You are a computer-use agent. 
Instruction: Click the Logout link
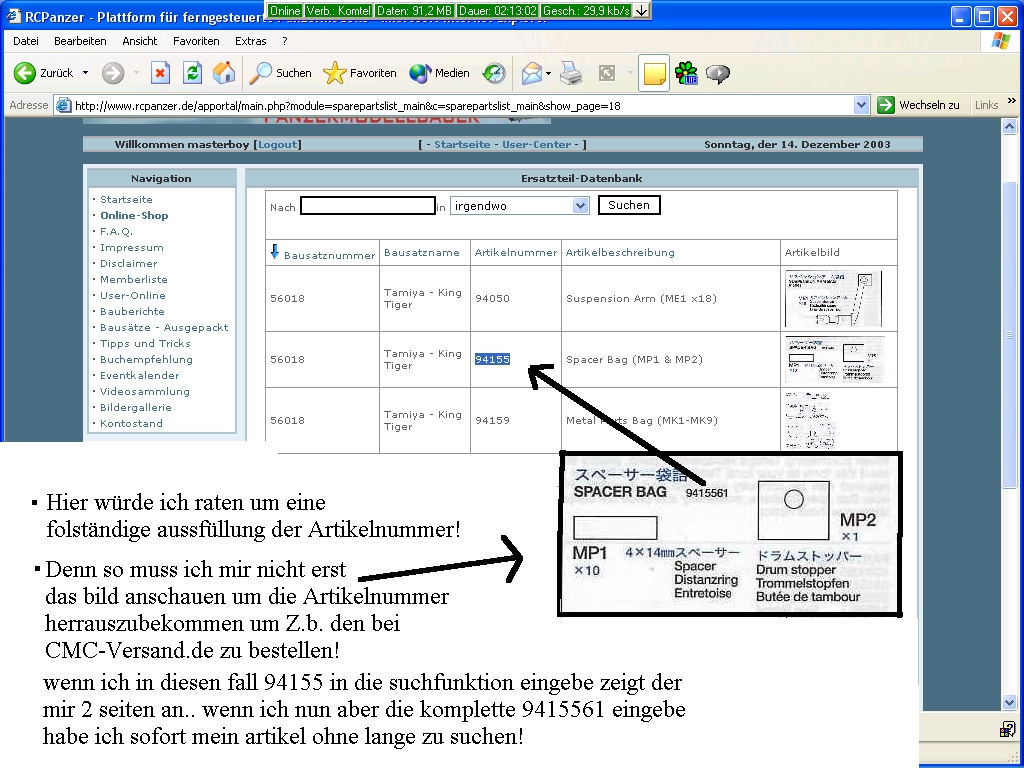point(277,145)
